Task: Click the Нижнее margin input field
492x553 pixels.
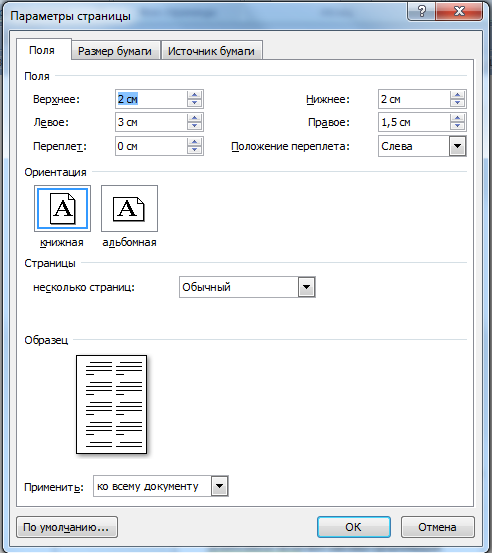Action: point(414,99)
